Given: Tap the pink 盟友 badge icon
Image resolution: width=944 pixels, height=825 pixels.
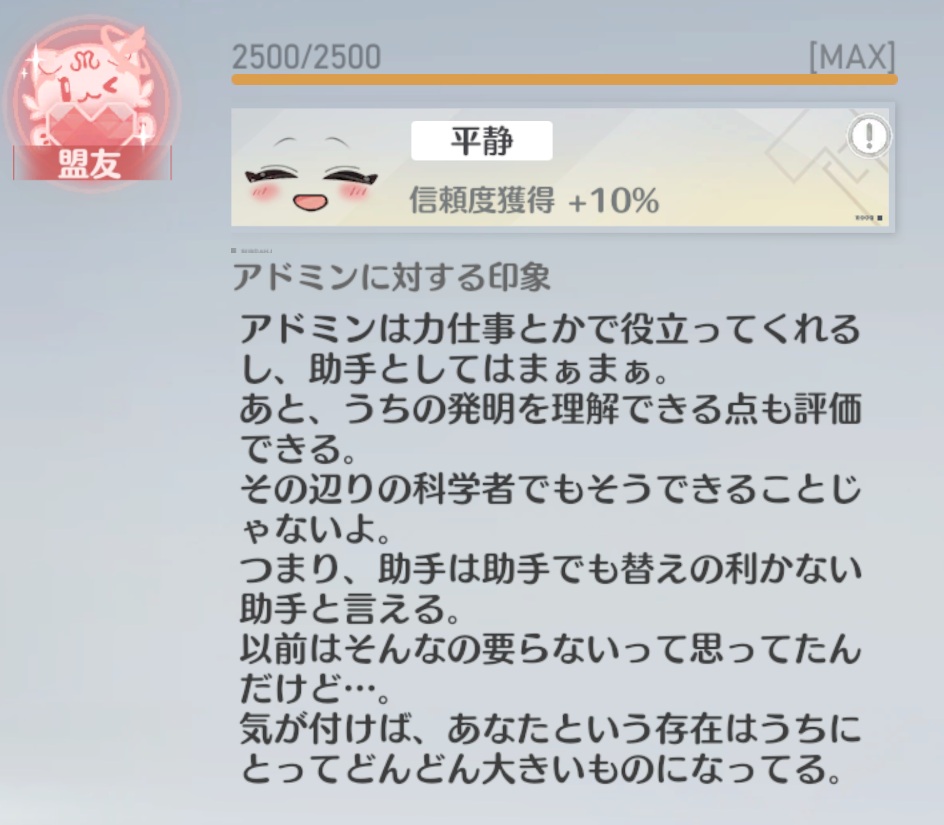Looking at the screenshot, I should pyautogui.click(x=90, y=102).
